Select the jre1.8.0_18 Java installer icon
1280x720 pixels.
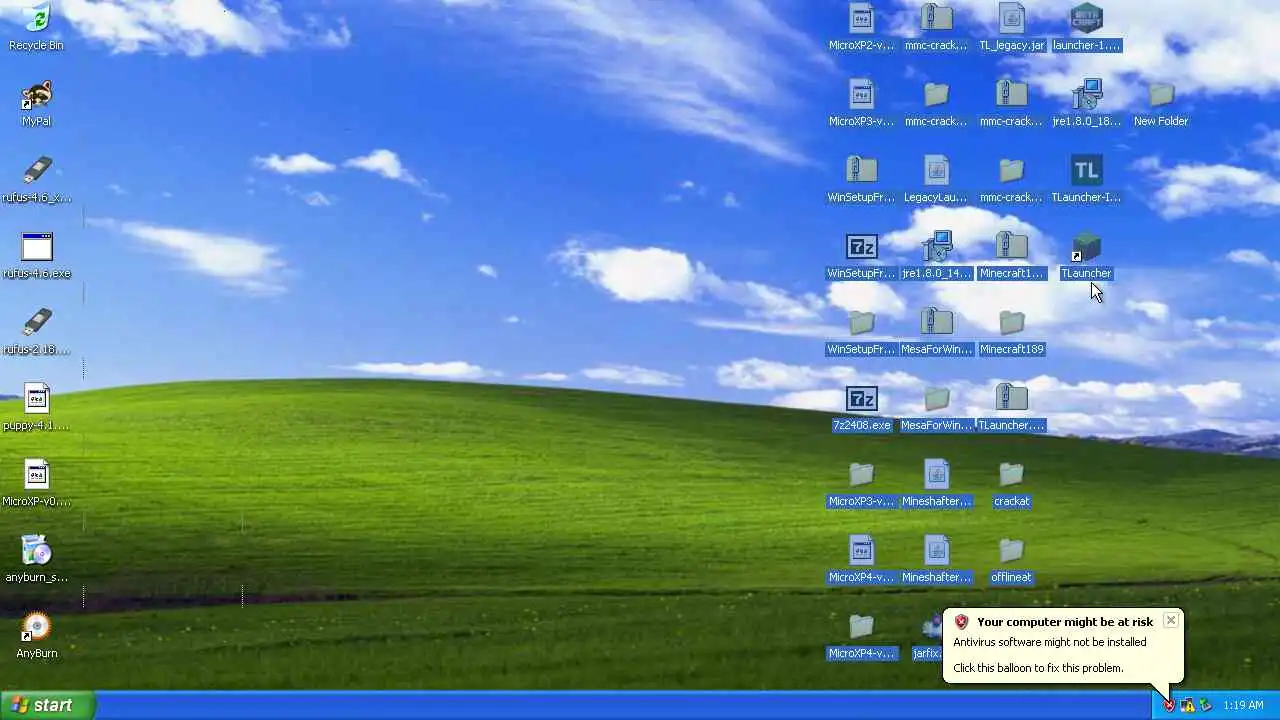pyautogui.click(x=1086, y=103)
